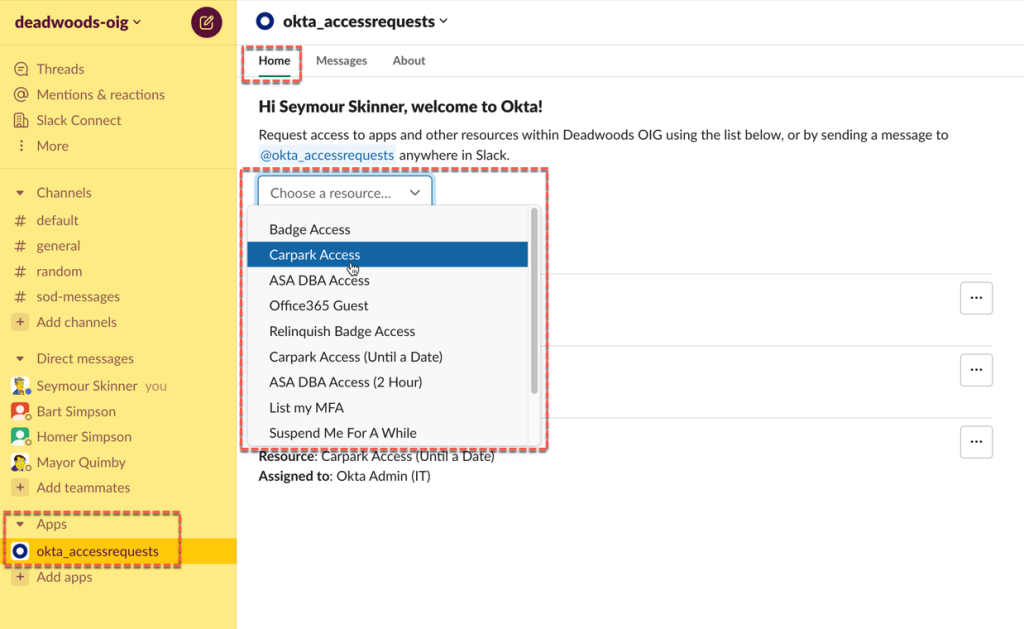Click Add teammates in the sidebar
Screen dimensions: 1024x629
click(83, 488)
